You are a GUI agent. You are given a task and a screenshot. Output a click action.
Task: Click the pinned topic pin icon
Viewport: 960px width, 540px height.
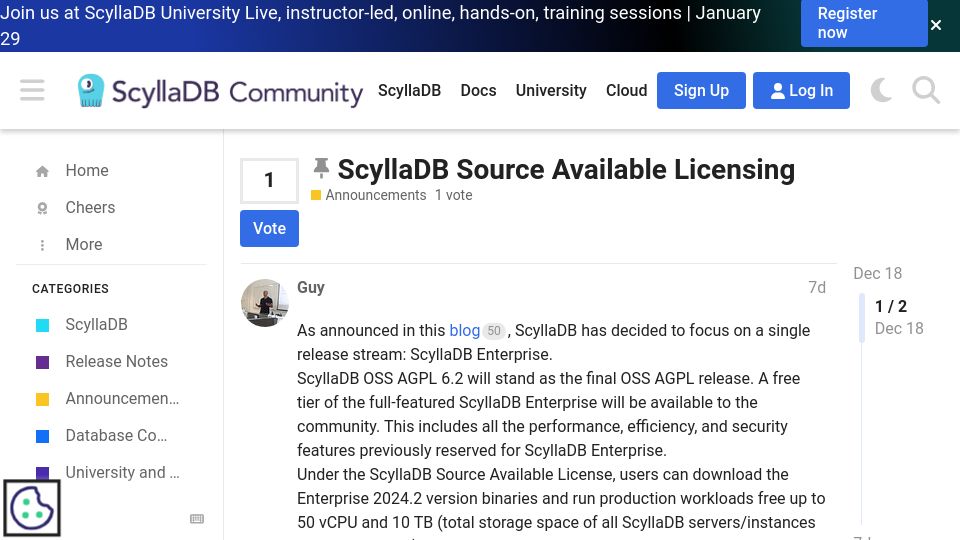[x=321, y=168]
